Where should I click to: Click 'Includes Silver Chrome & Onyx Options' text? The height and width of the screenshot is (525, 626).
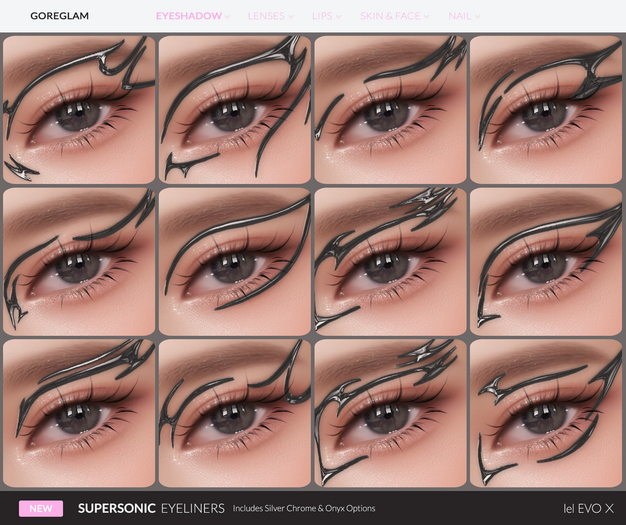[304, 508]
